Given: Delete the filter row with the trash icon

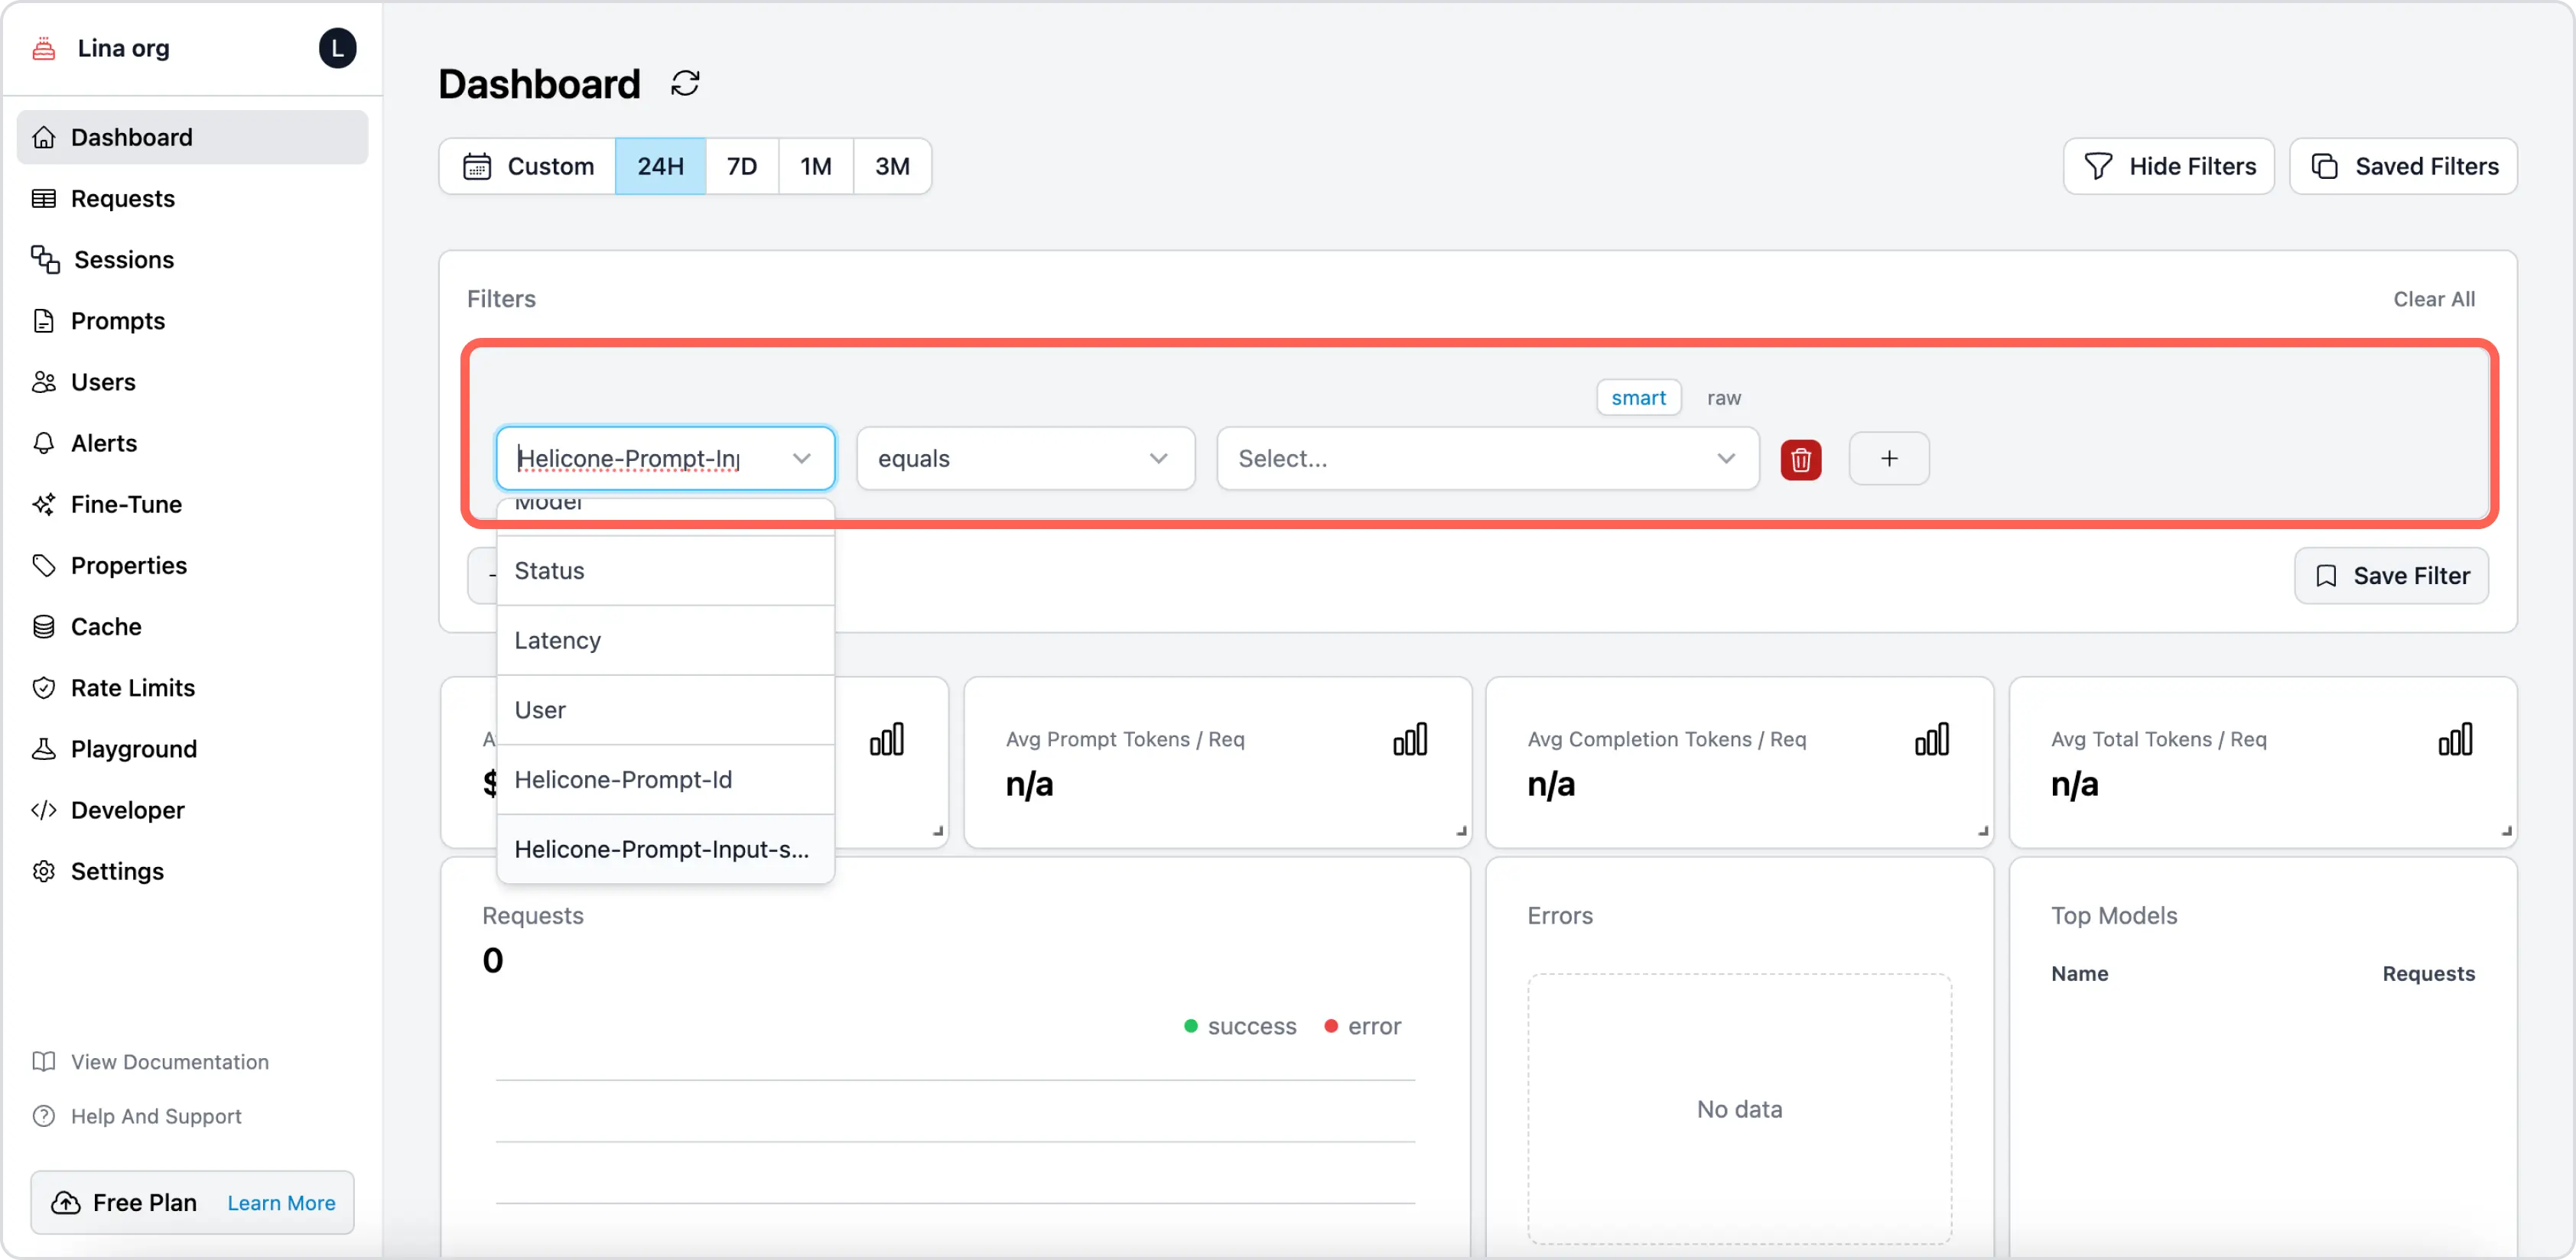Looking at the screenshot, I should (1800, 459).
